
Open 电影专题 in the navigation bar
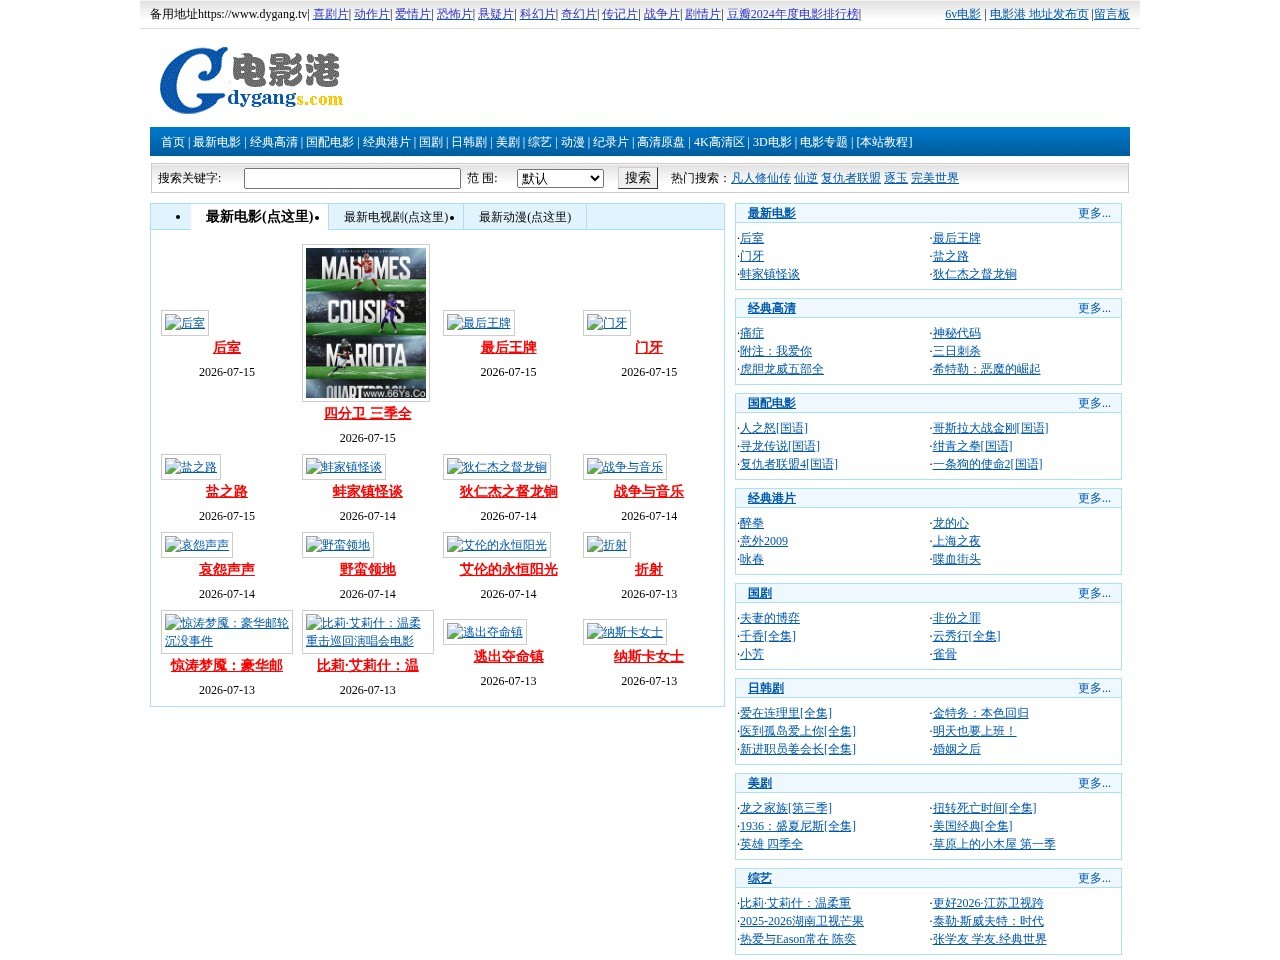[824, 142]
